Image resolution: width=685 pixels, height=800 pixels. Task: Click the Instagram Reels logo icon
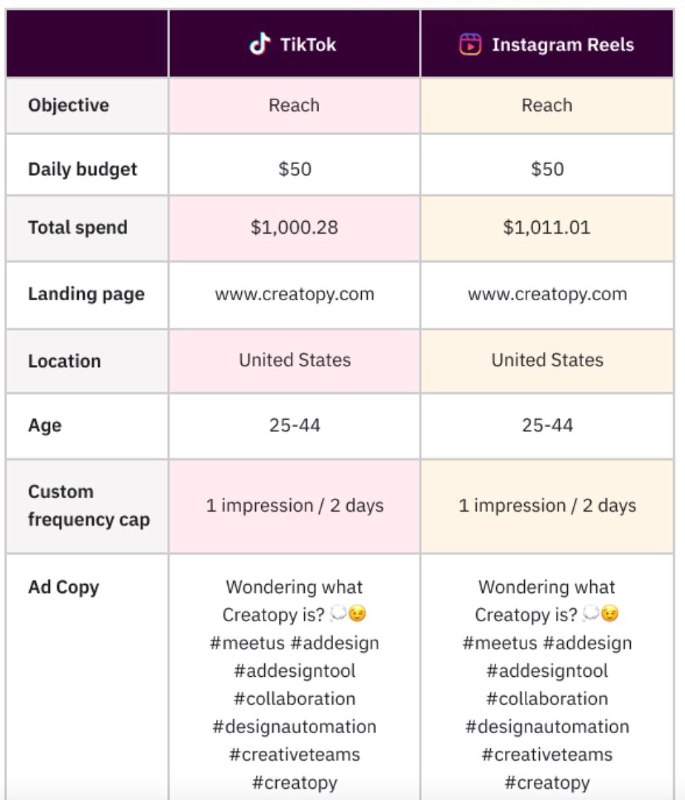tap(470, 44)
